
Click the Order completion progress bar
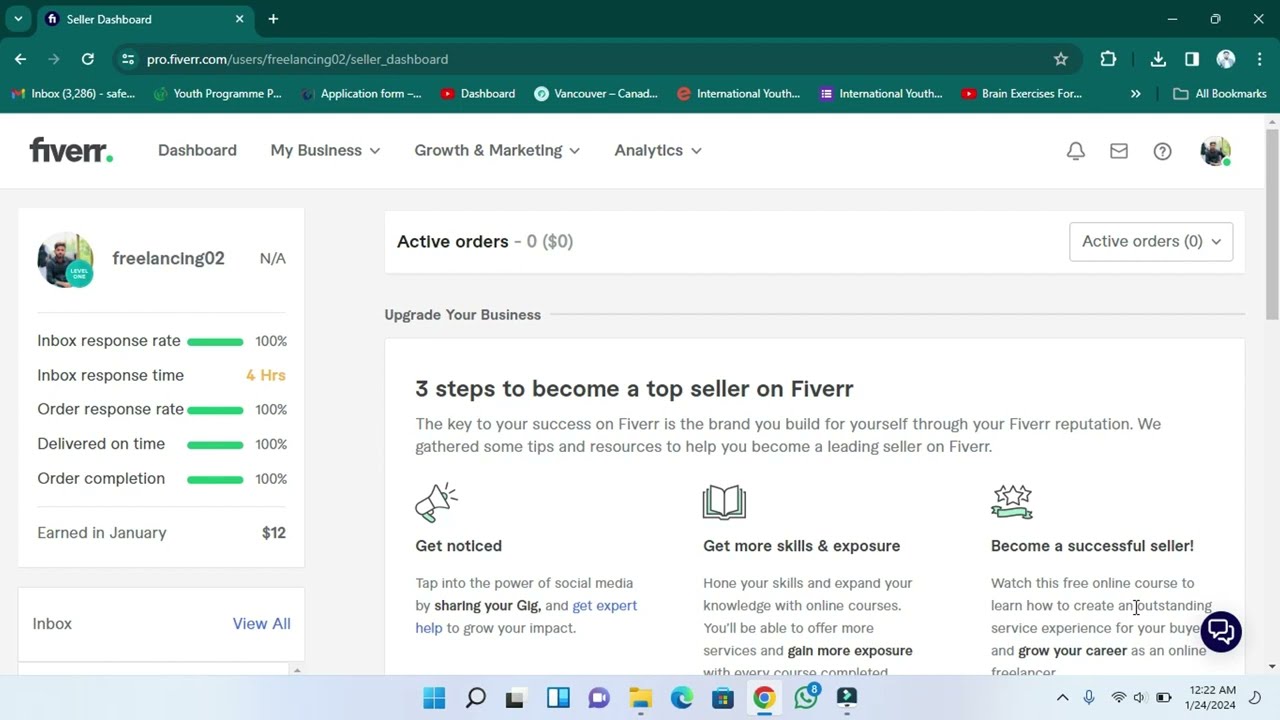pyautogui.click(x=215, y=480)
